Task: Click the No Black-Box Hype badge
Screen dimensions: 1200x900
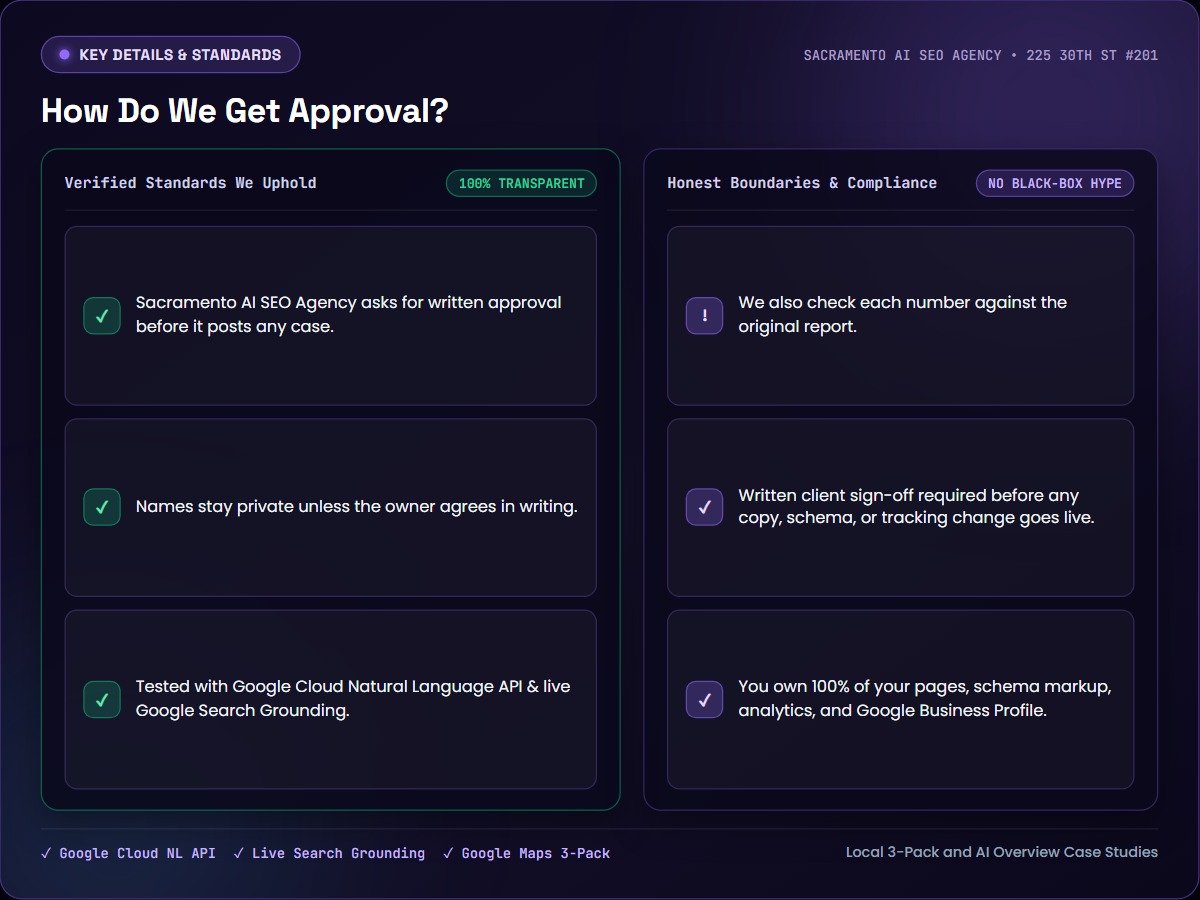Action: click(1055, 183)
